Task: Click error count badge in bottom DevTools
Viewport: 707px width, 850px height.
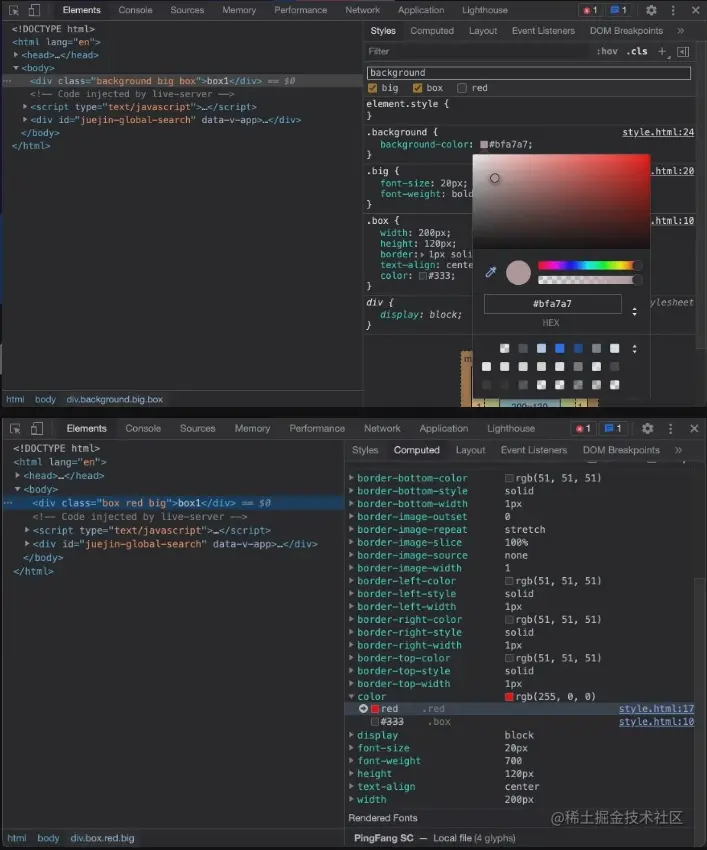Action: (583, 429)
